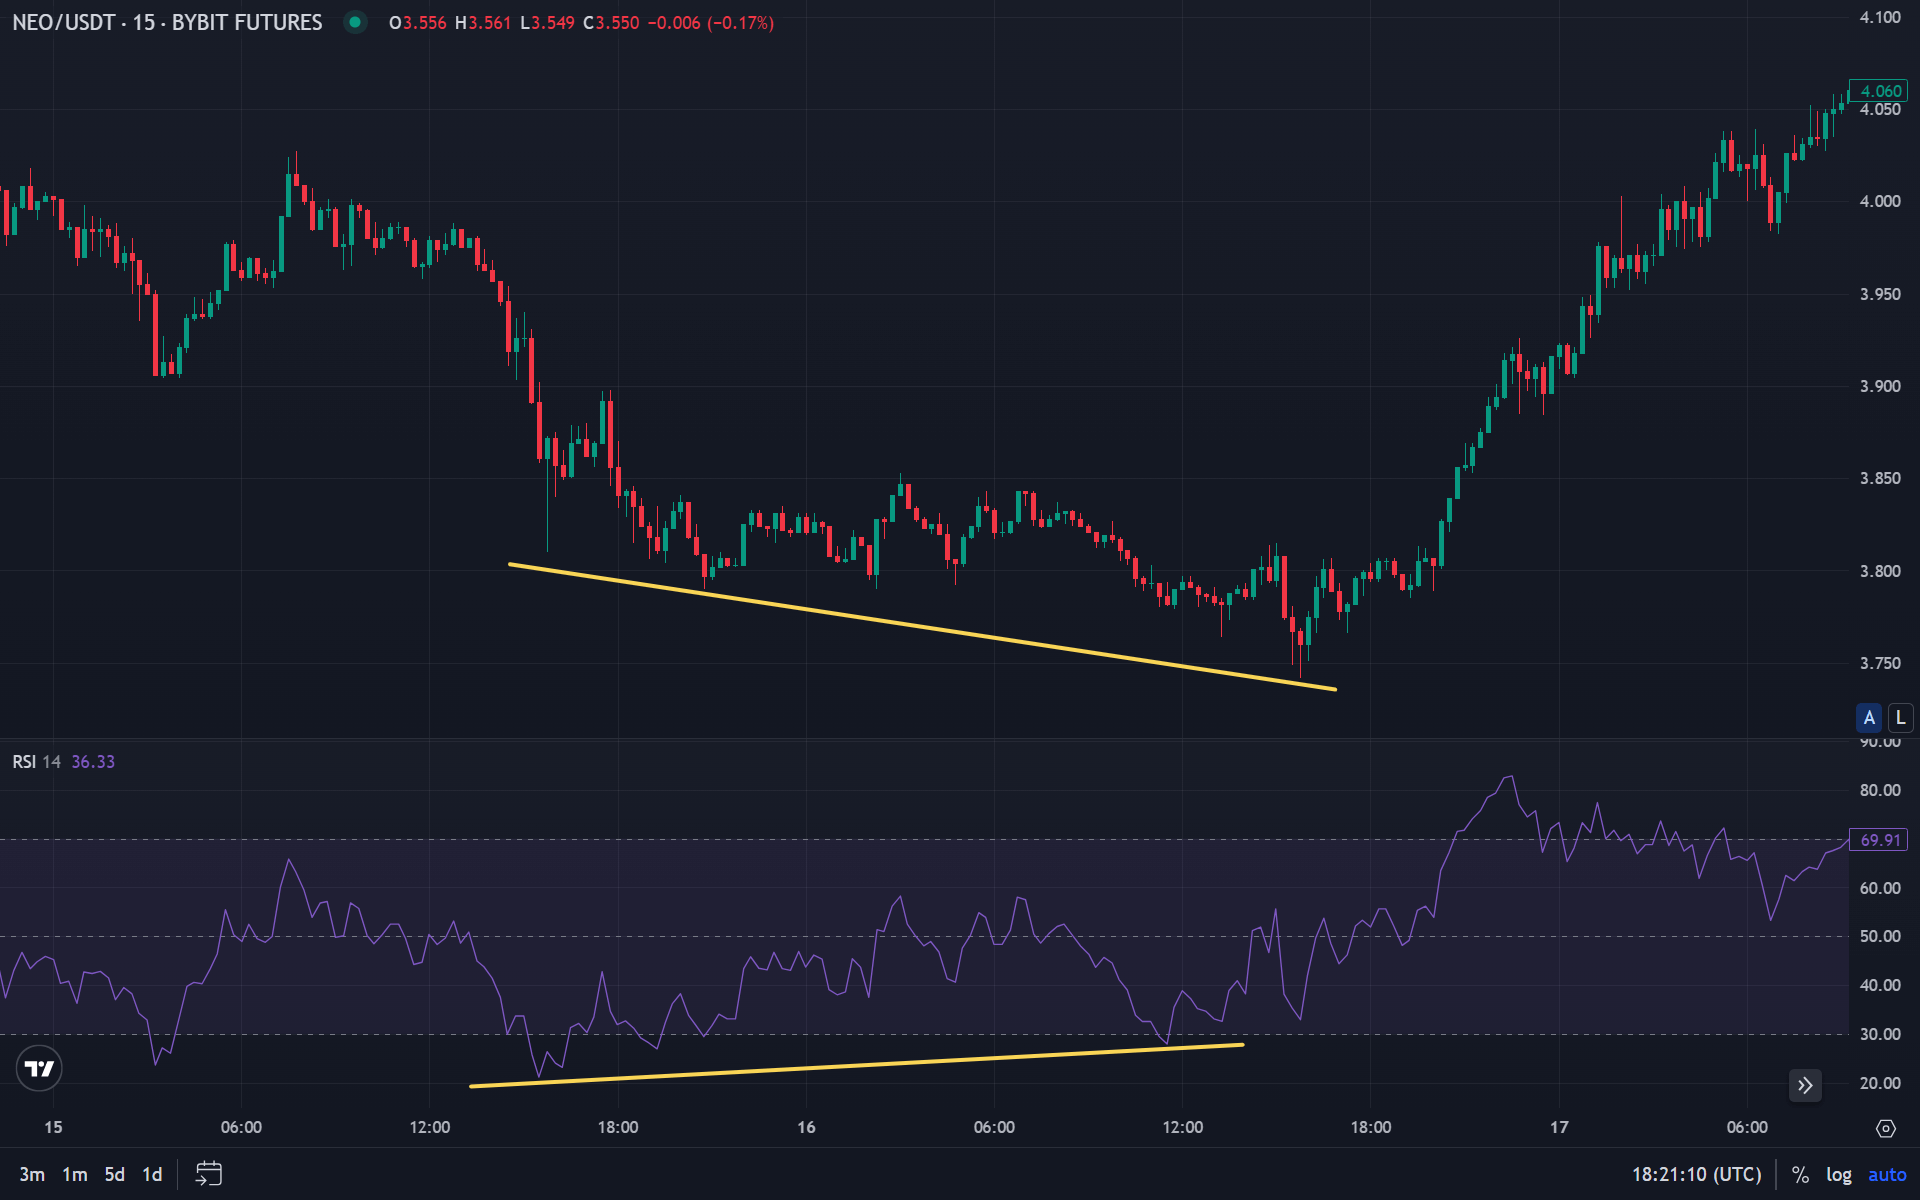Select the L log-scale icon on the price axis
Image resolution: width=1920 pixels, height=1200 pixels.
1898,717
